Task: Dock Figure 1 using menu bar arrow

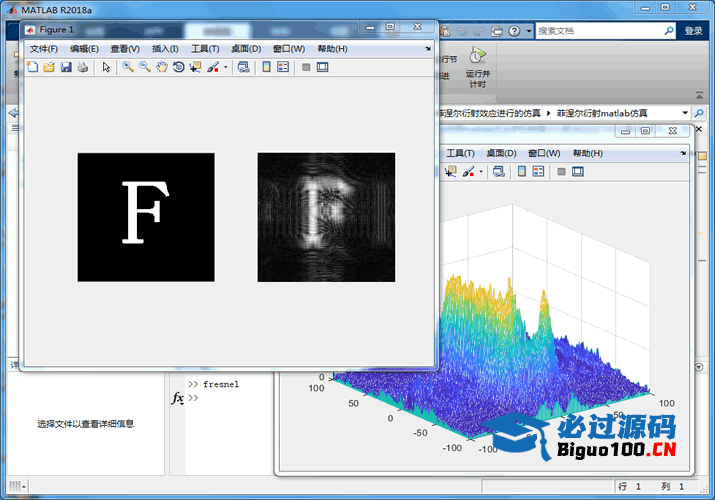Action: [x=428, y=49]
